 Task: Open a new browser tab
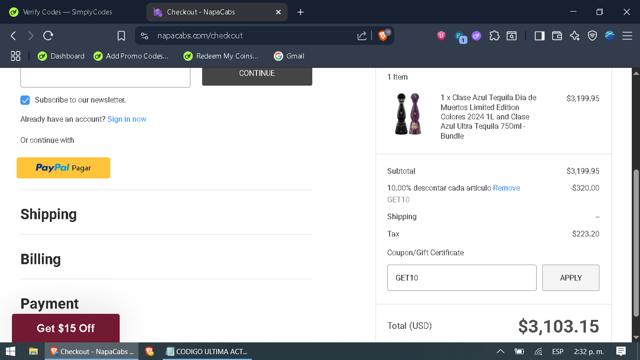(300, 12)
